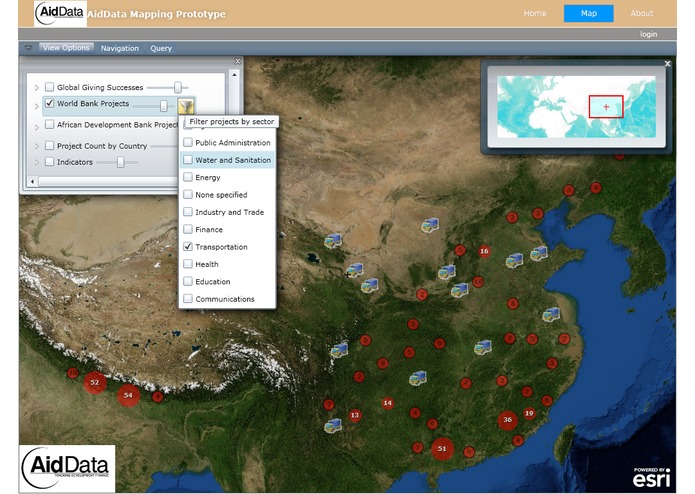
Task: Open the Query tab
Action: tap(161, 48)
